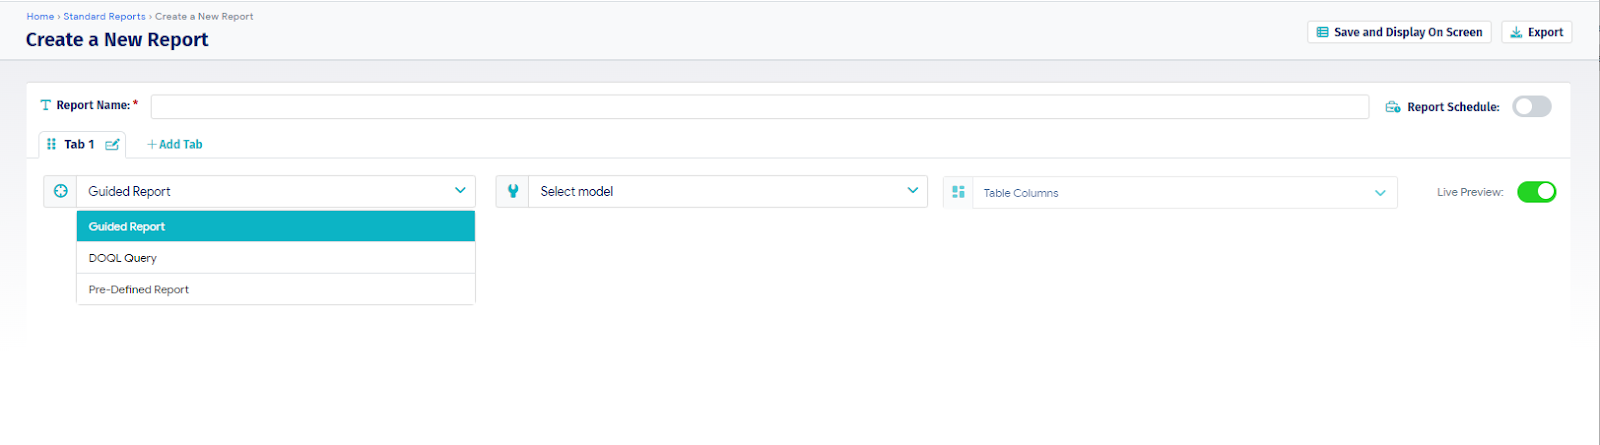
Task: Click the Tab 1 drag handle icon
Action: pos(52,144)
